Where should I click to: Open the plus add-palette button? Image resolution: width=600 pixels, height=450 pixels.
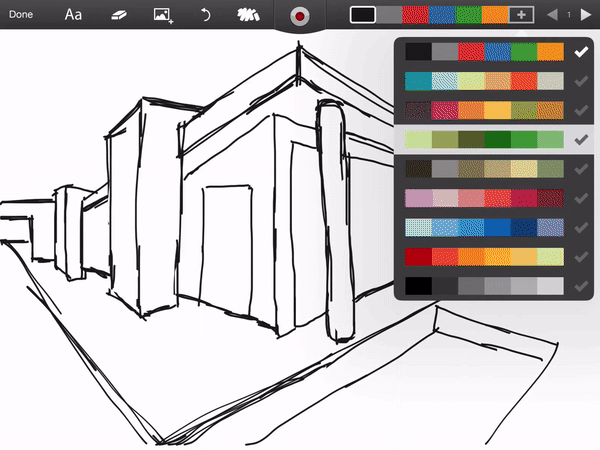point(521,15)
